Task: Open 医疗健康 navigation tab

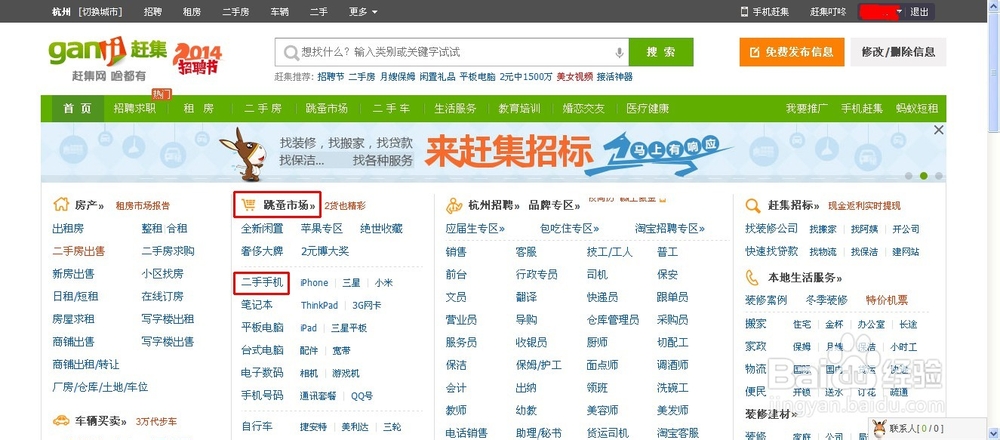Action: [x=647, y=108]
